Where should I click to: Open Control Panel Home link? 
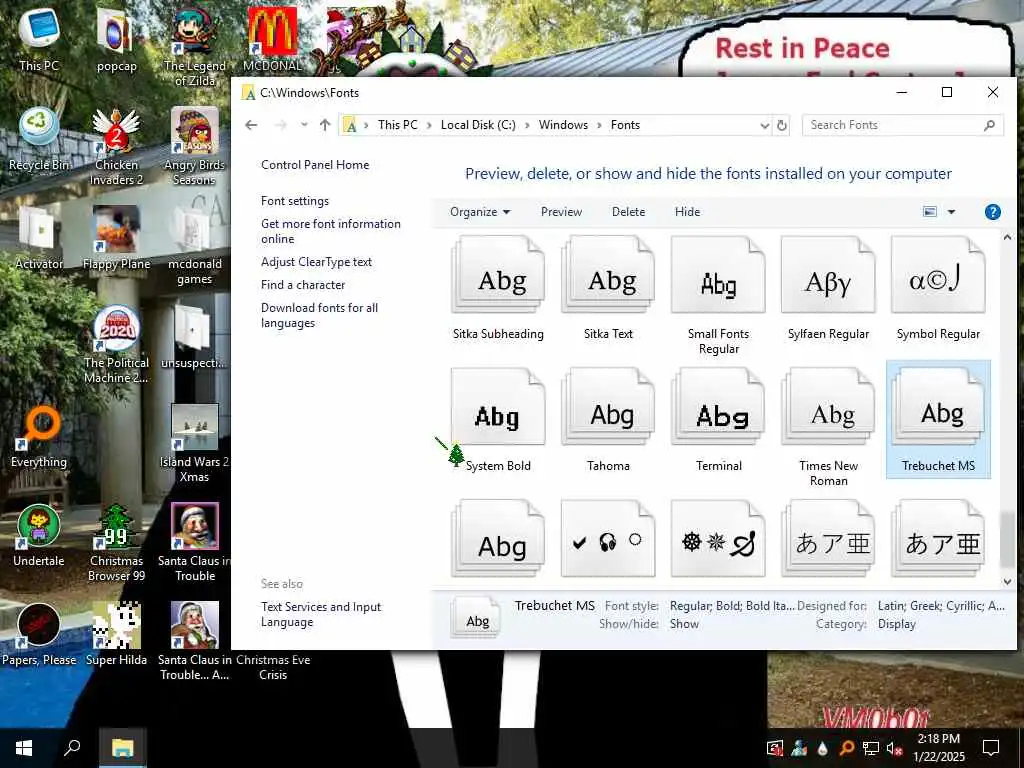point(315,165)
